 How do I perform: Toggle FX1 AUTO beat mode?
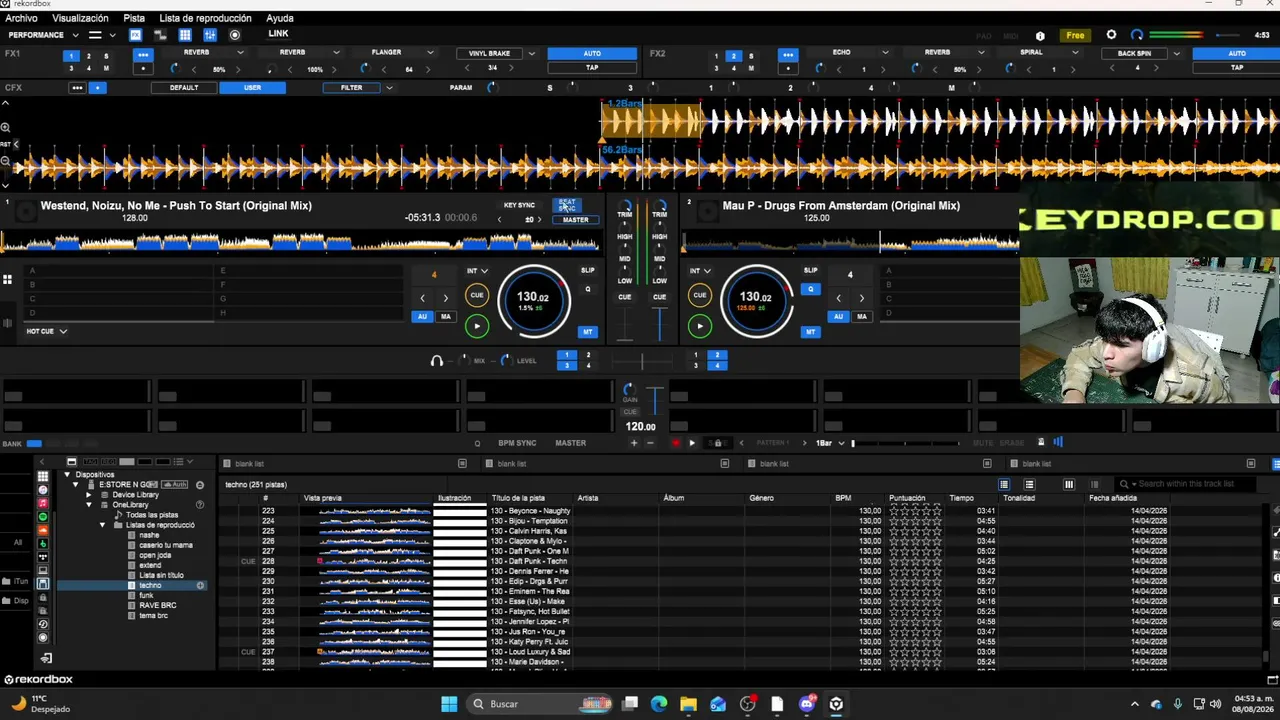coord(592,54)
